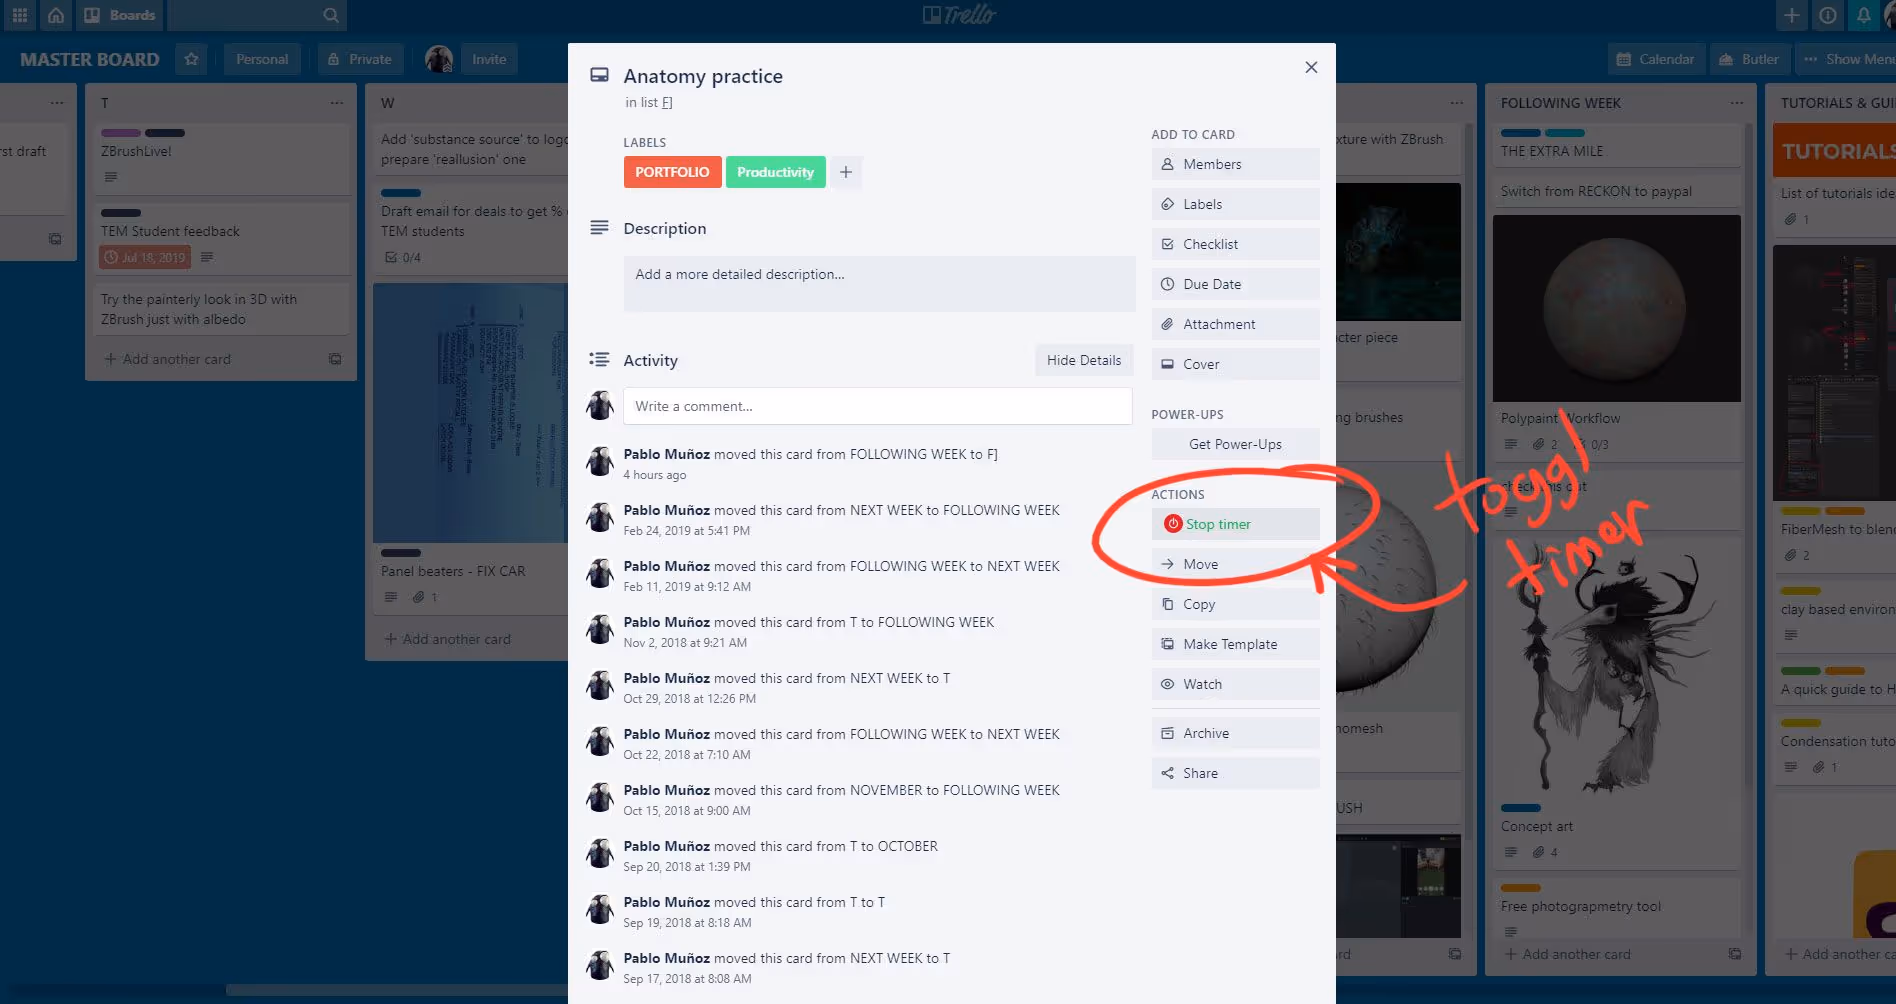Screen dimensions: 1896x1004
Task: Open the Butler button
Action: 1749,59
